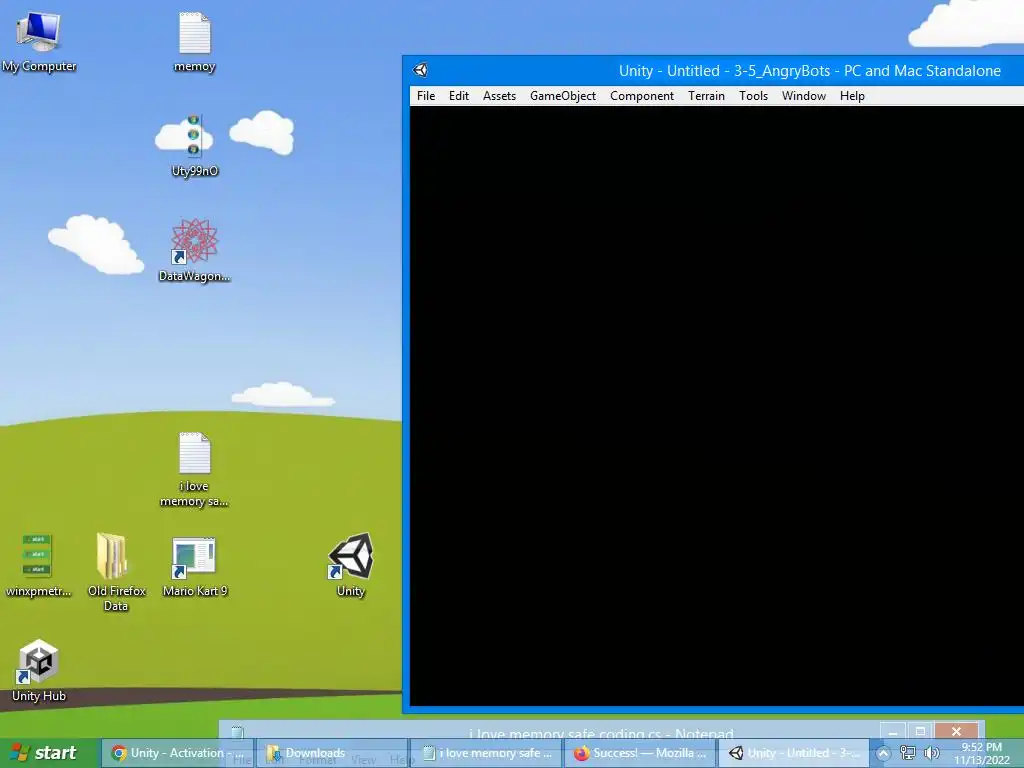Switch to Success! Mozilla Firefox taskbar item
The width and height of the screenshot is (1024, 768).
point(640,753)
